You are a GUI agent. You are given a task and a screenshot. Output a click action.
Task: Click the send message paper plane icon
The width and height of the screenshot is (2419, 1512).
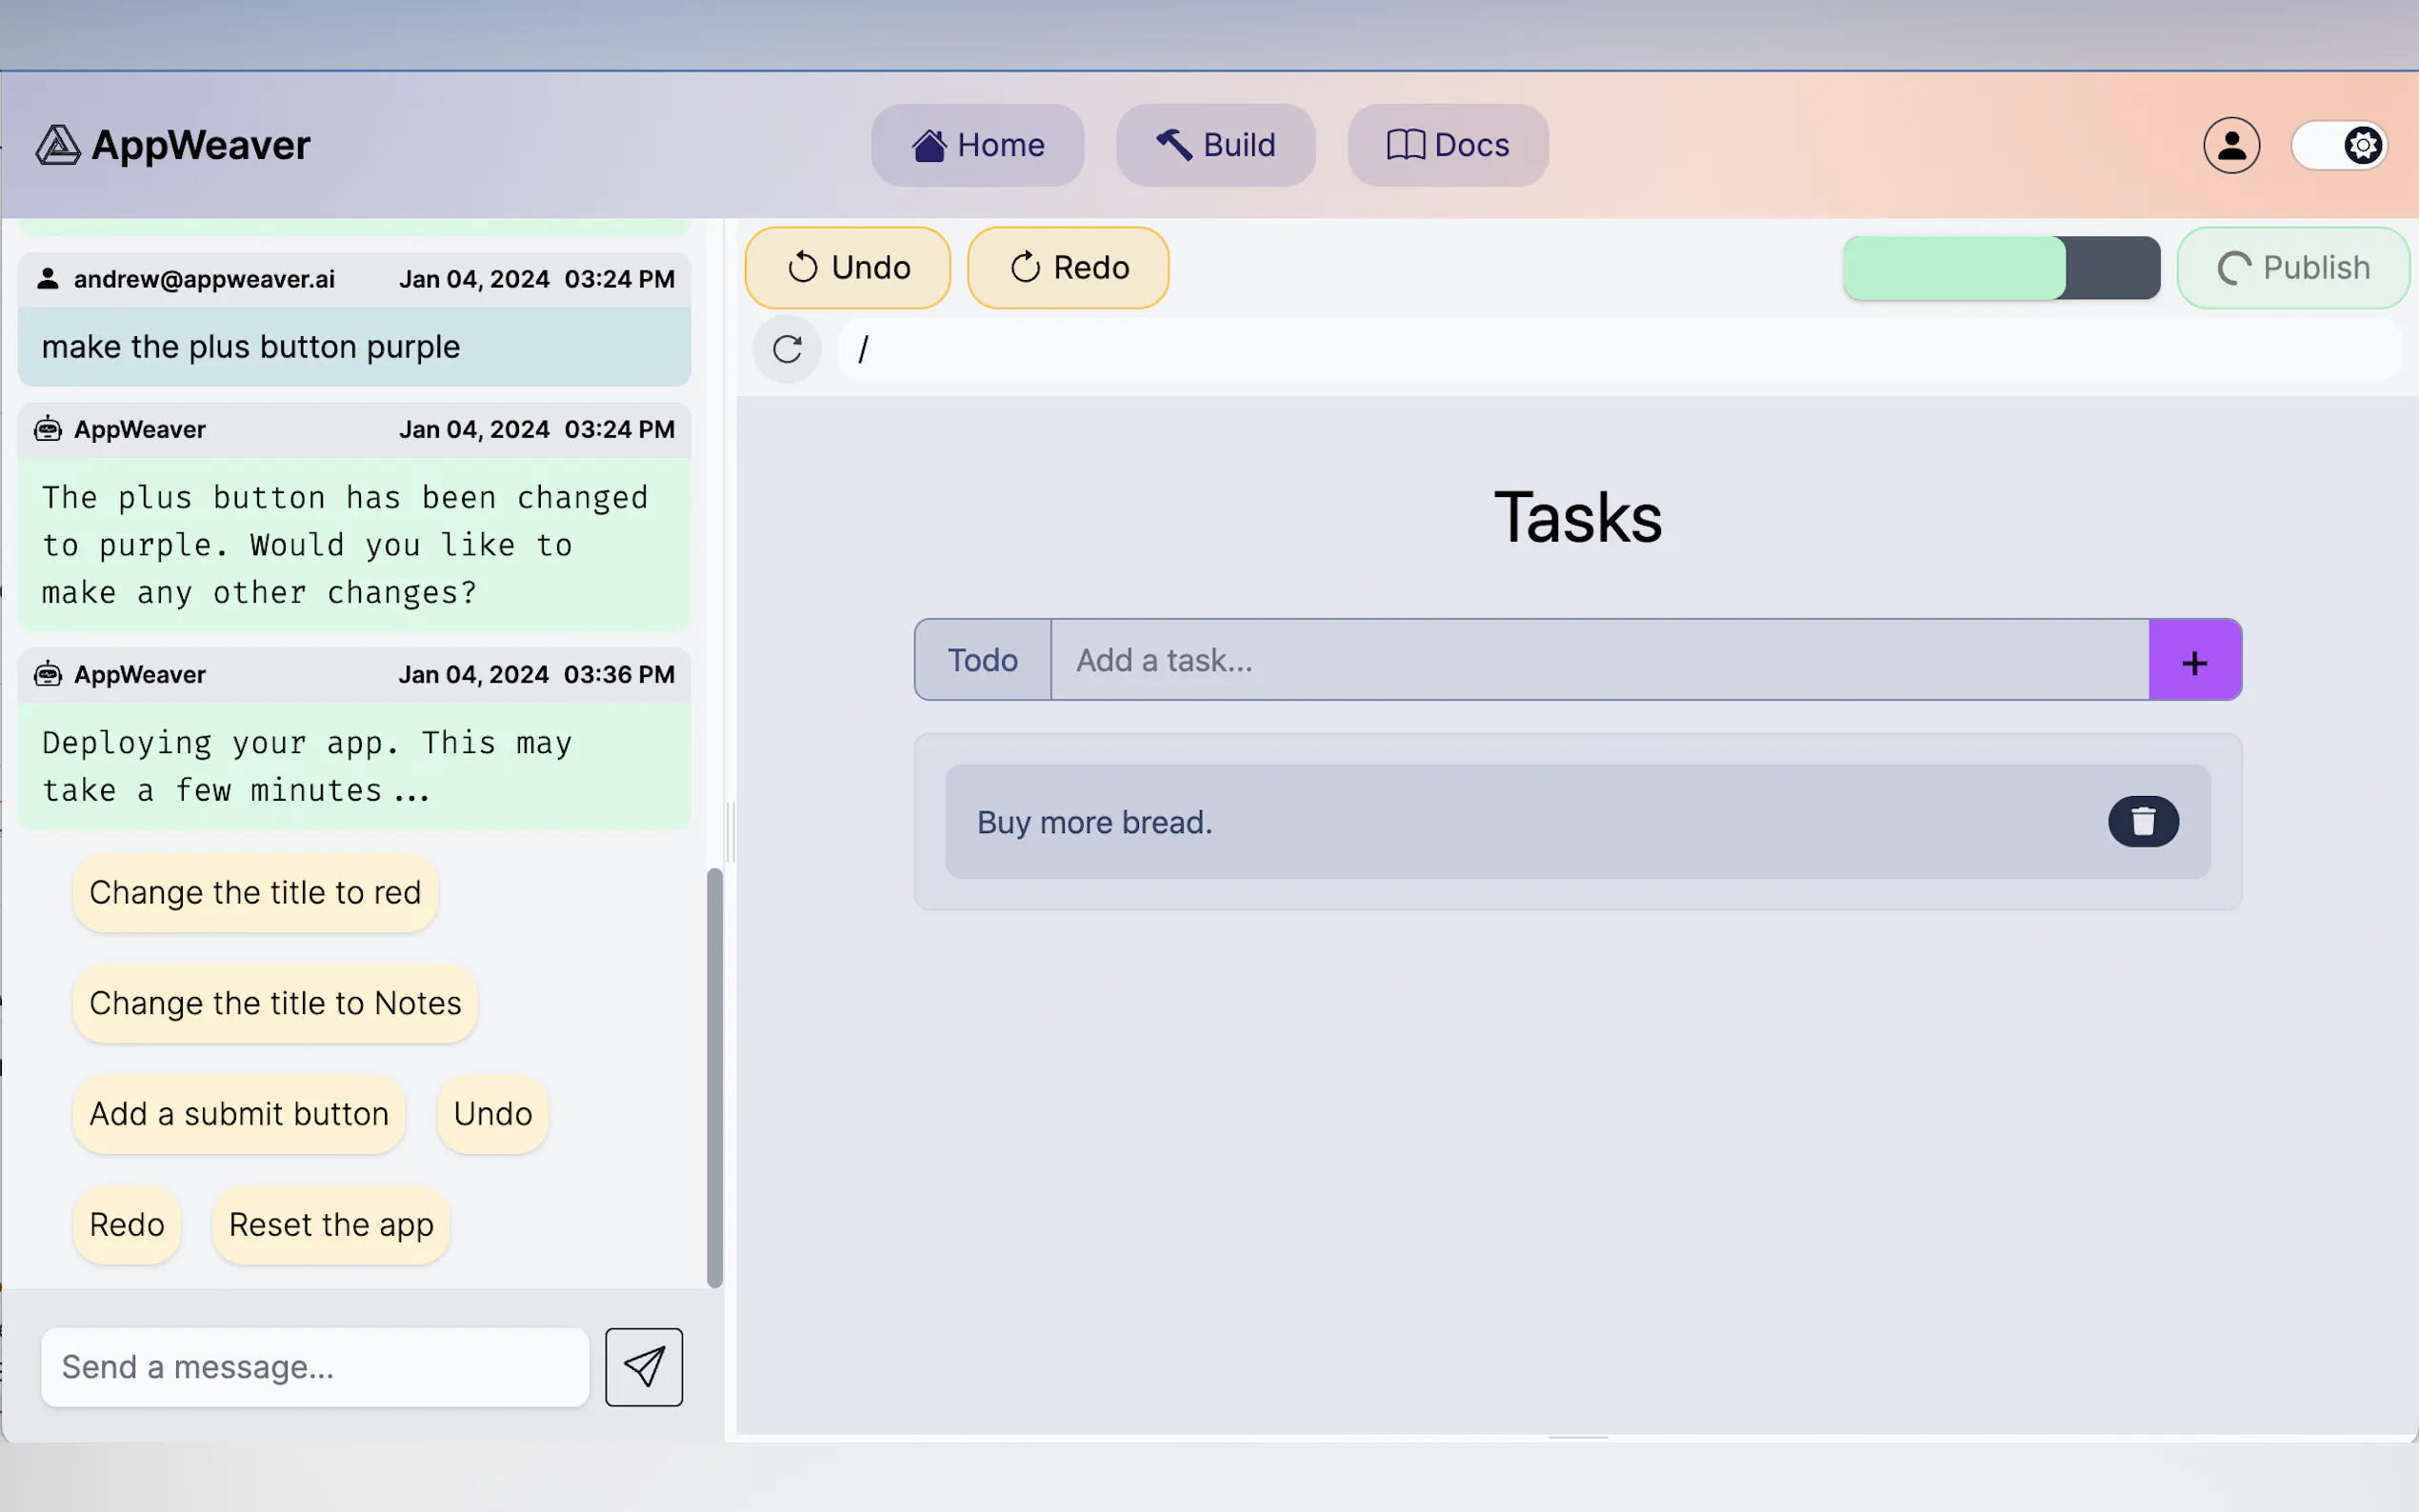[643, 1366]
